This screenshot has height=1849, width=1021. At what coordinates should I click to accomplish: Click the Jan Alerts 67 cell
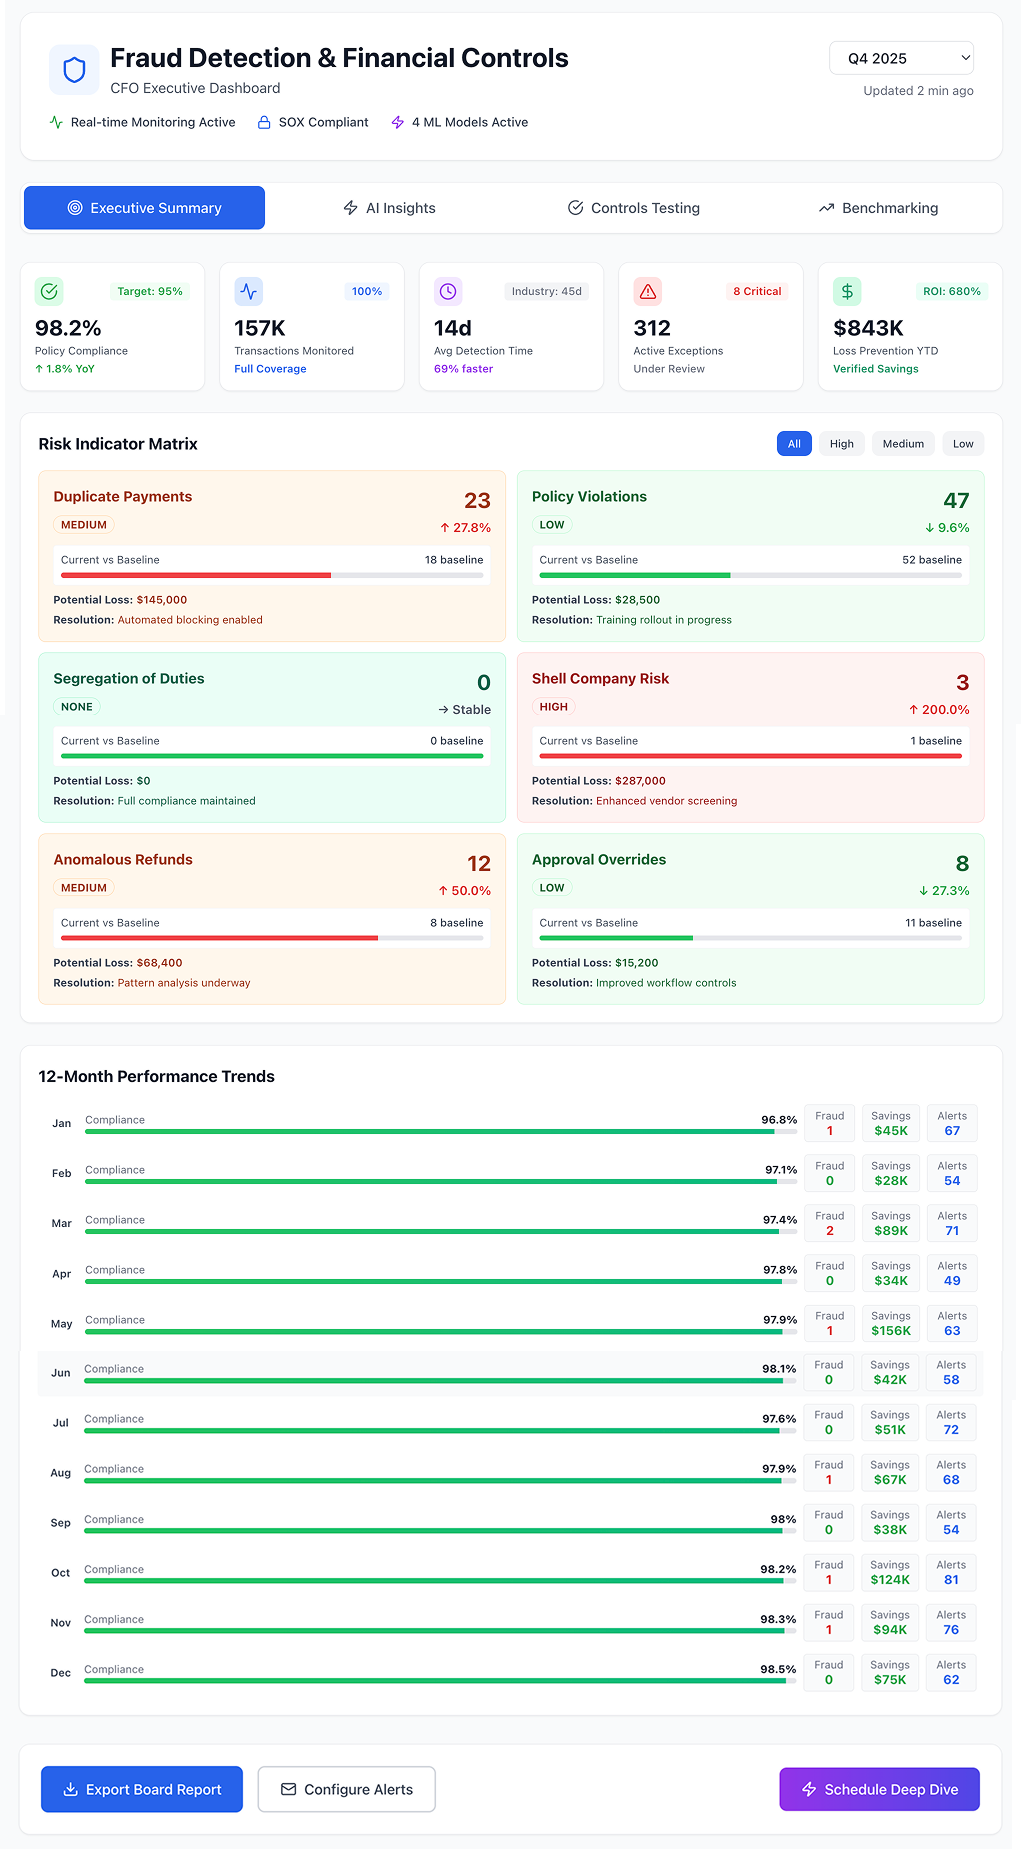(x=952, y=1123)
